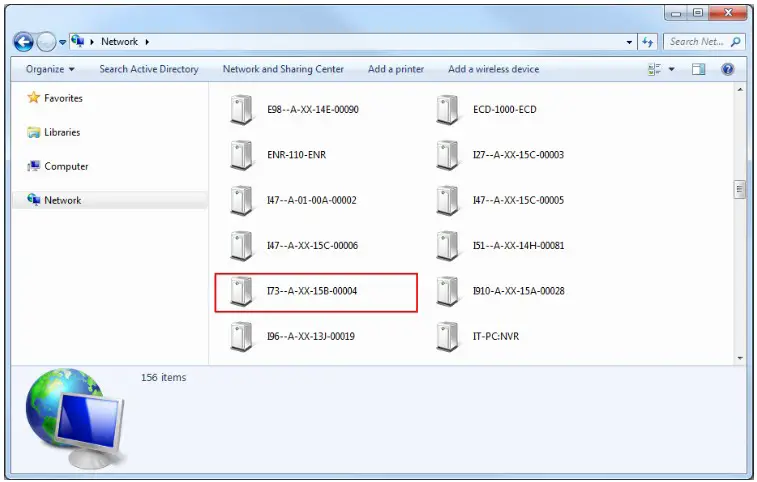Click the ENR-110-ENR computer icon

pyautogui.click(x=241, y=155)
